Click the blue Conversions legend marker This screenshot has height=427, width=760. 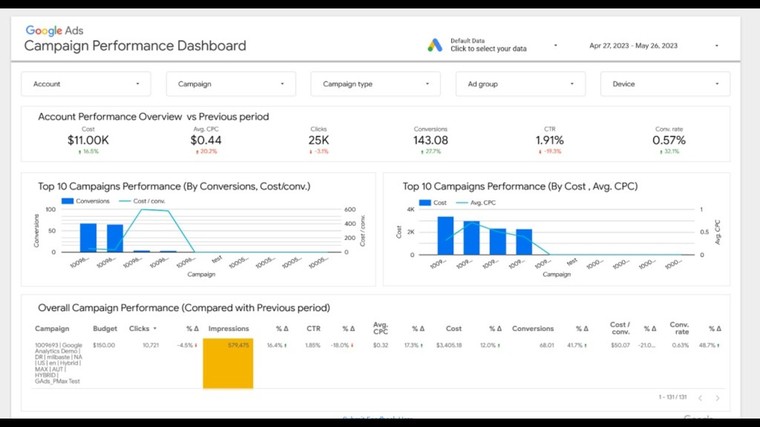click(68, 201)
